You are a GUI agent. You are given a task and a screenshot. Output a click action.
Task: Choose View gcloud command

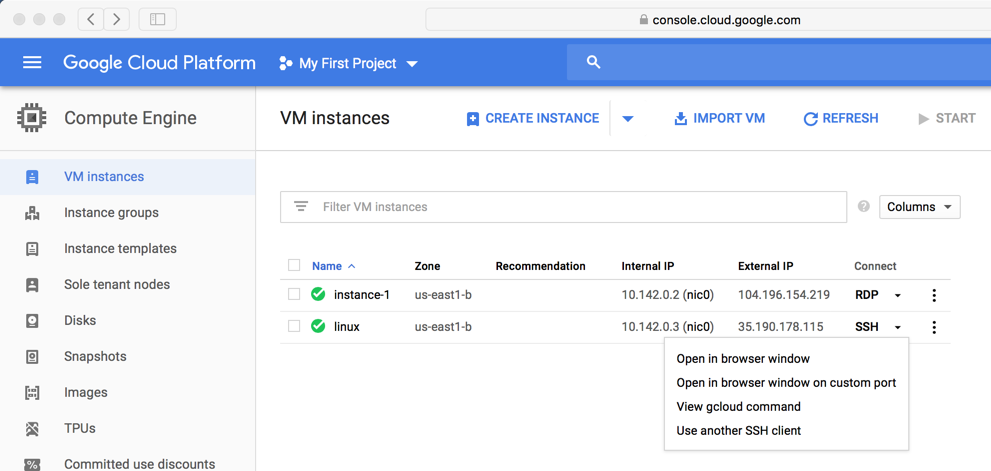tap(738, 407)
